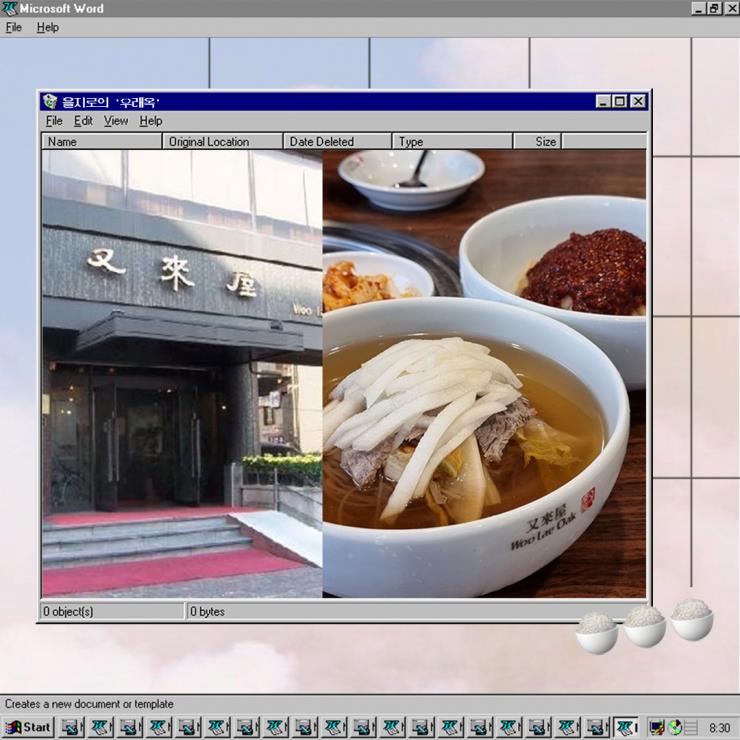Click the lined list icon in system tray
This screenshot has height=740, width=740.
coord(690,727)
